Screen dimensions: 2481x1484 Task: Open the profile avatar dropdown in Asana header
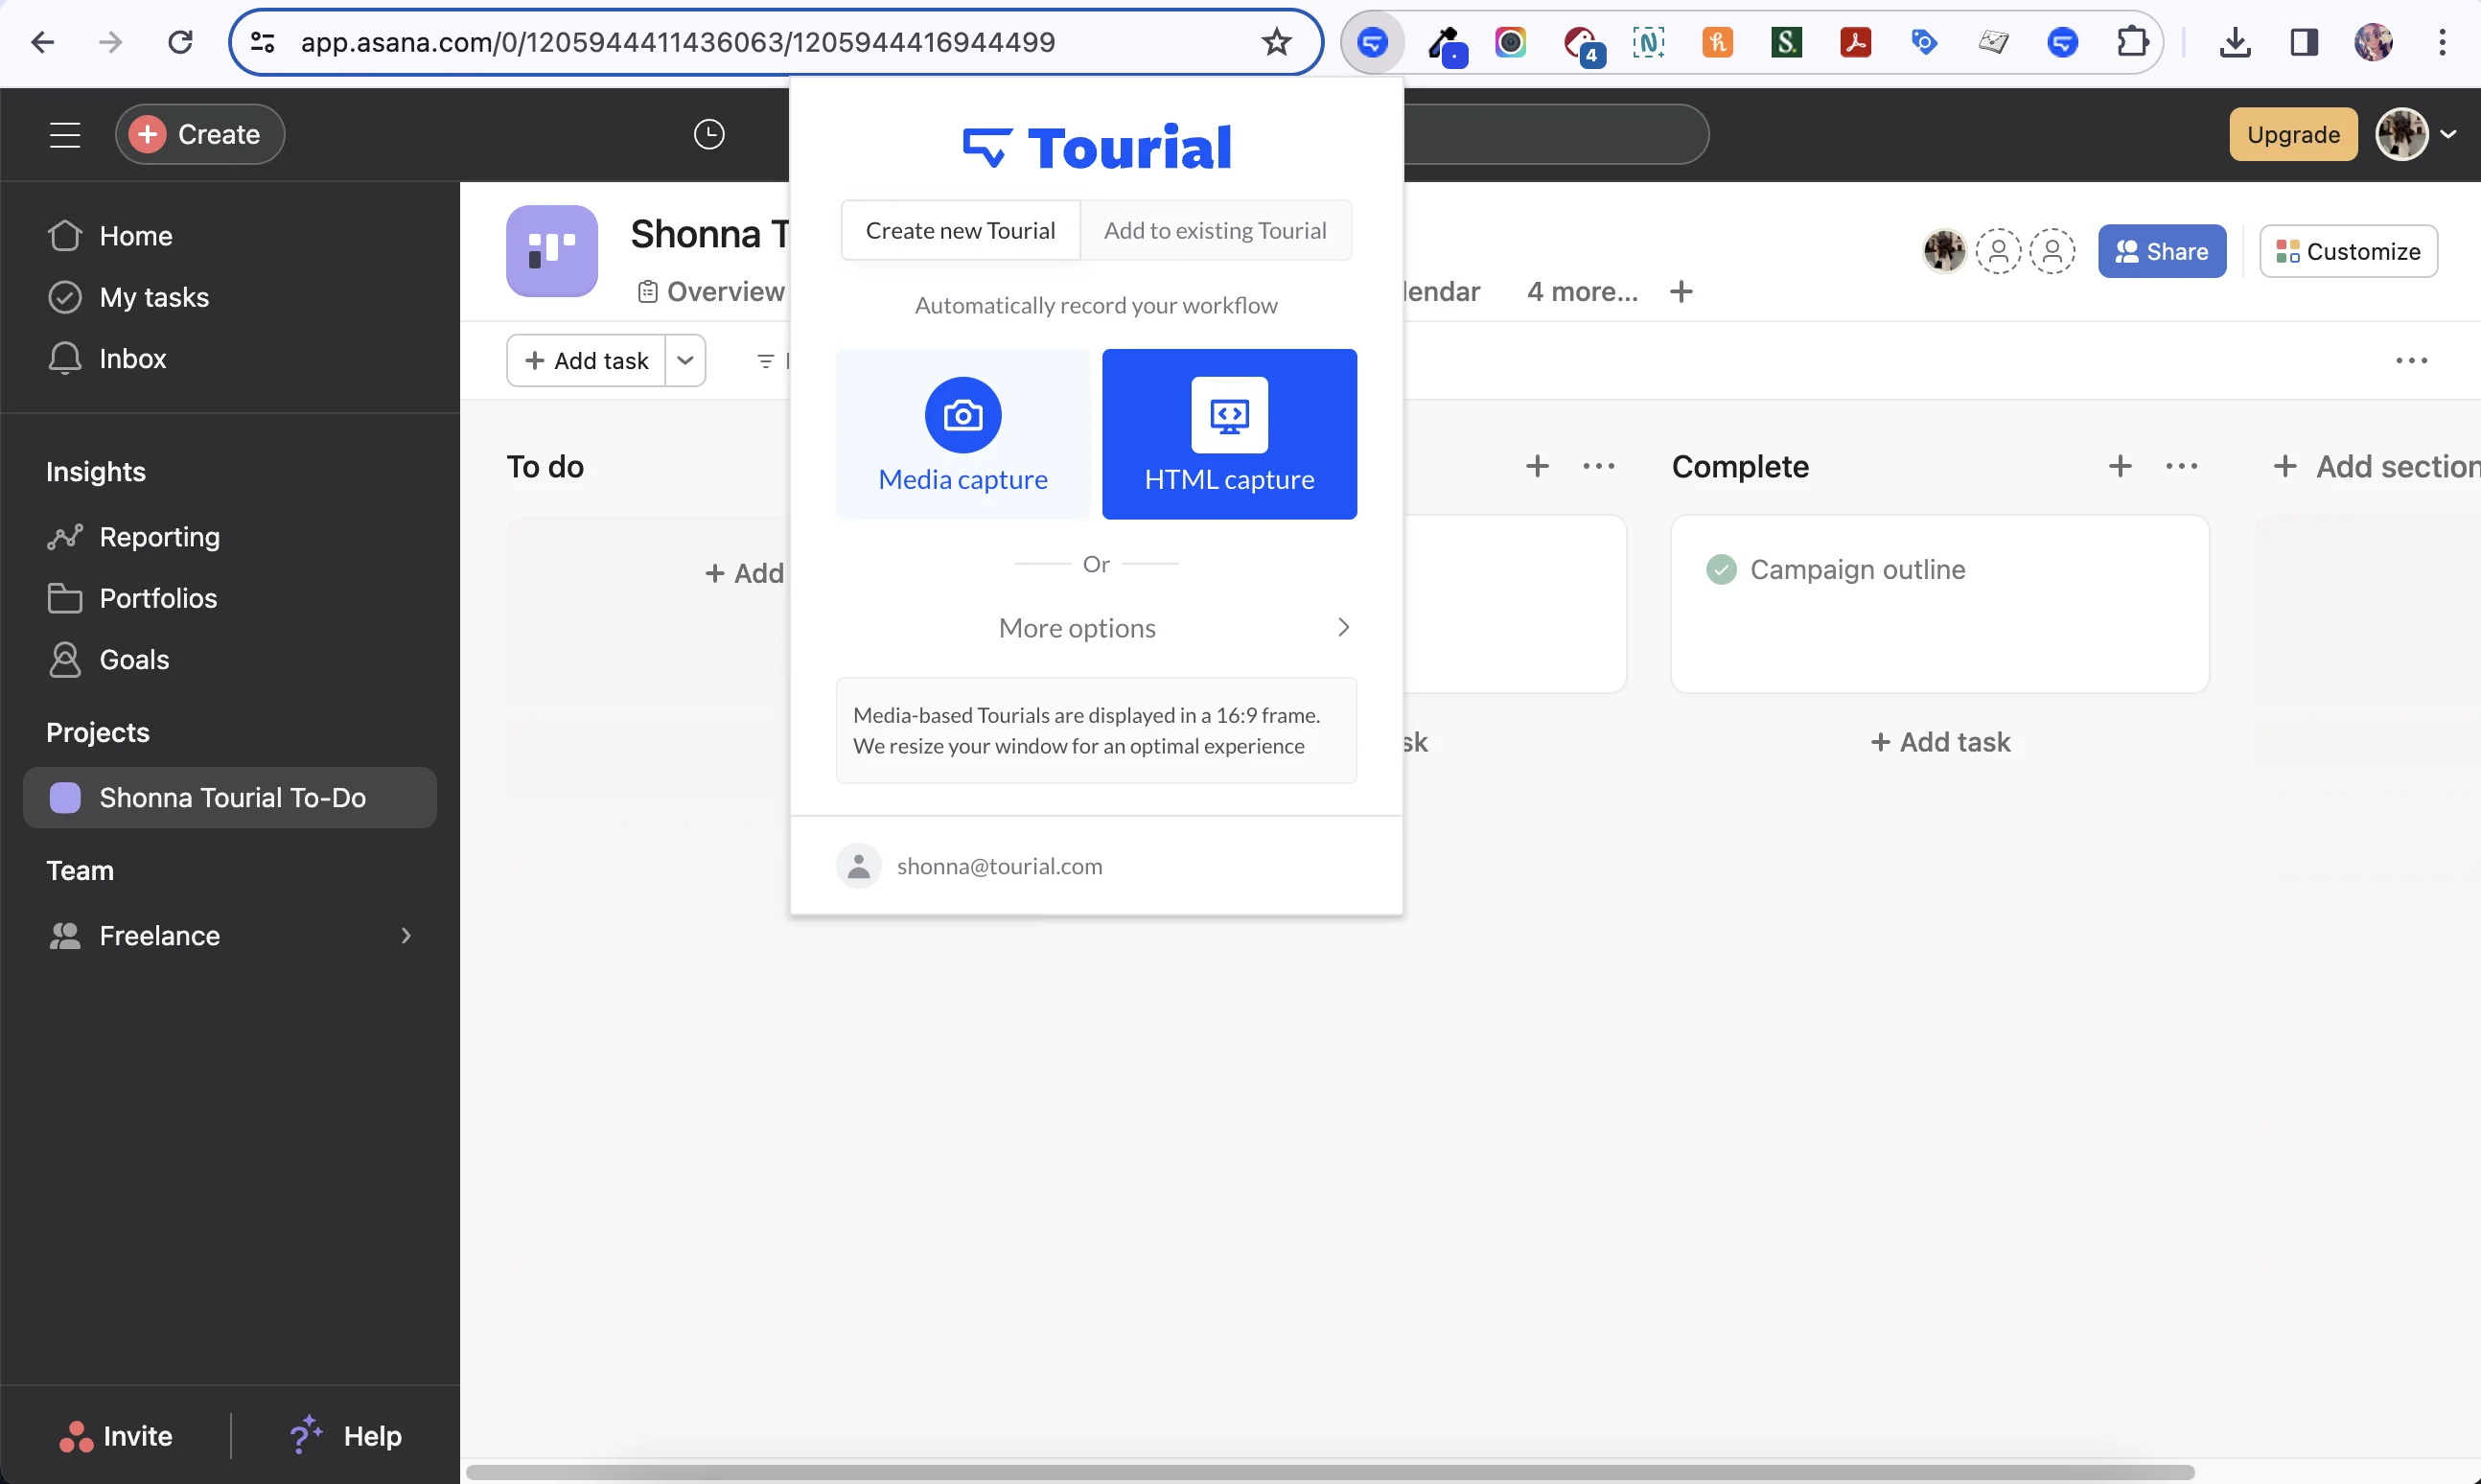tap(2416, 134)
